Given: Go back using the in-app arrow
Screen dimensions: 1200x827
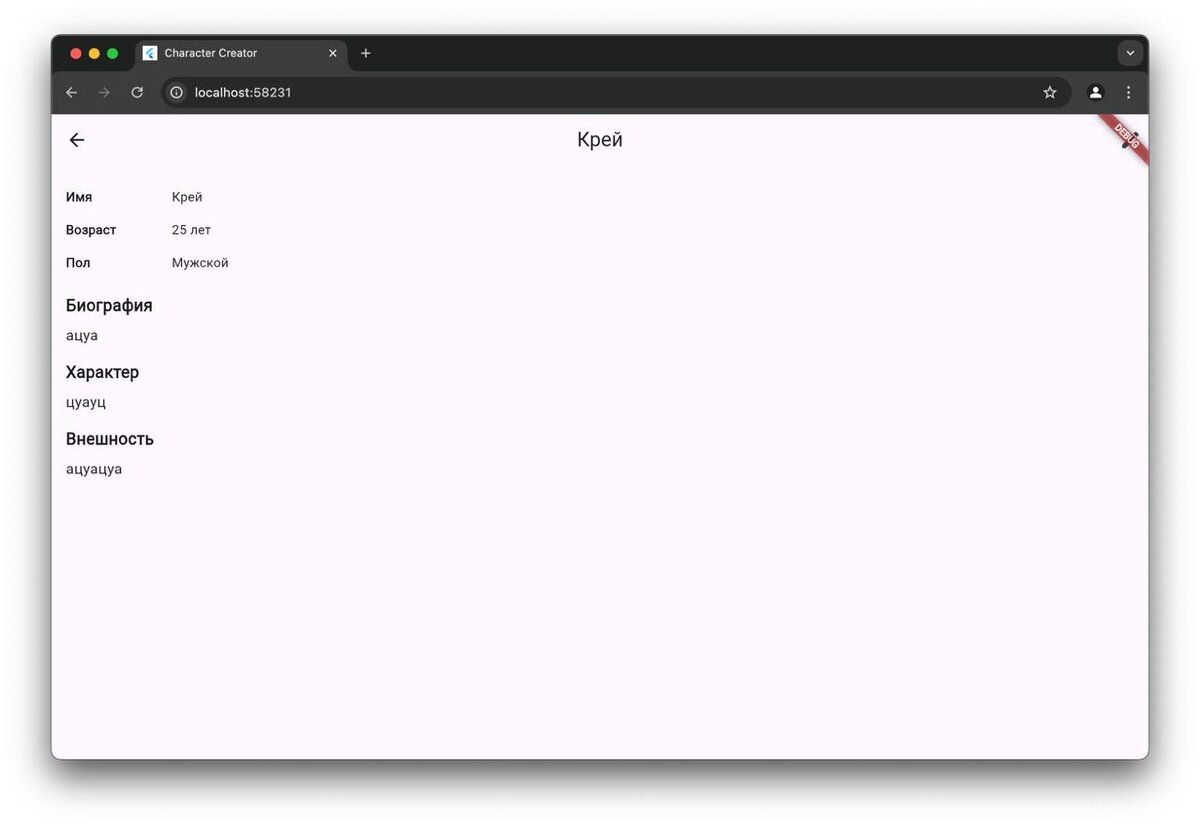Looking at the screenshot, I should (77, 140).
